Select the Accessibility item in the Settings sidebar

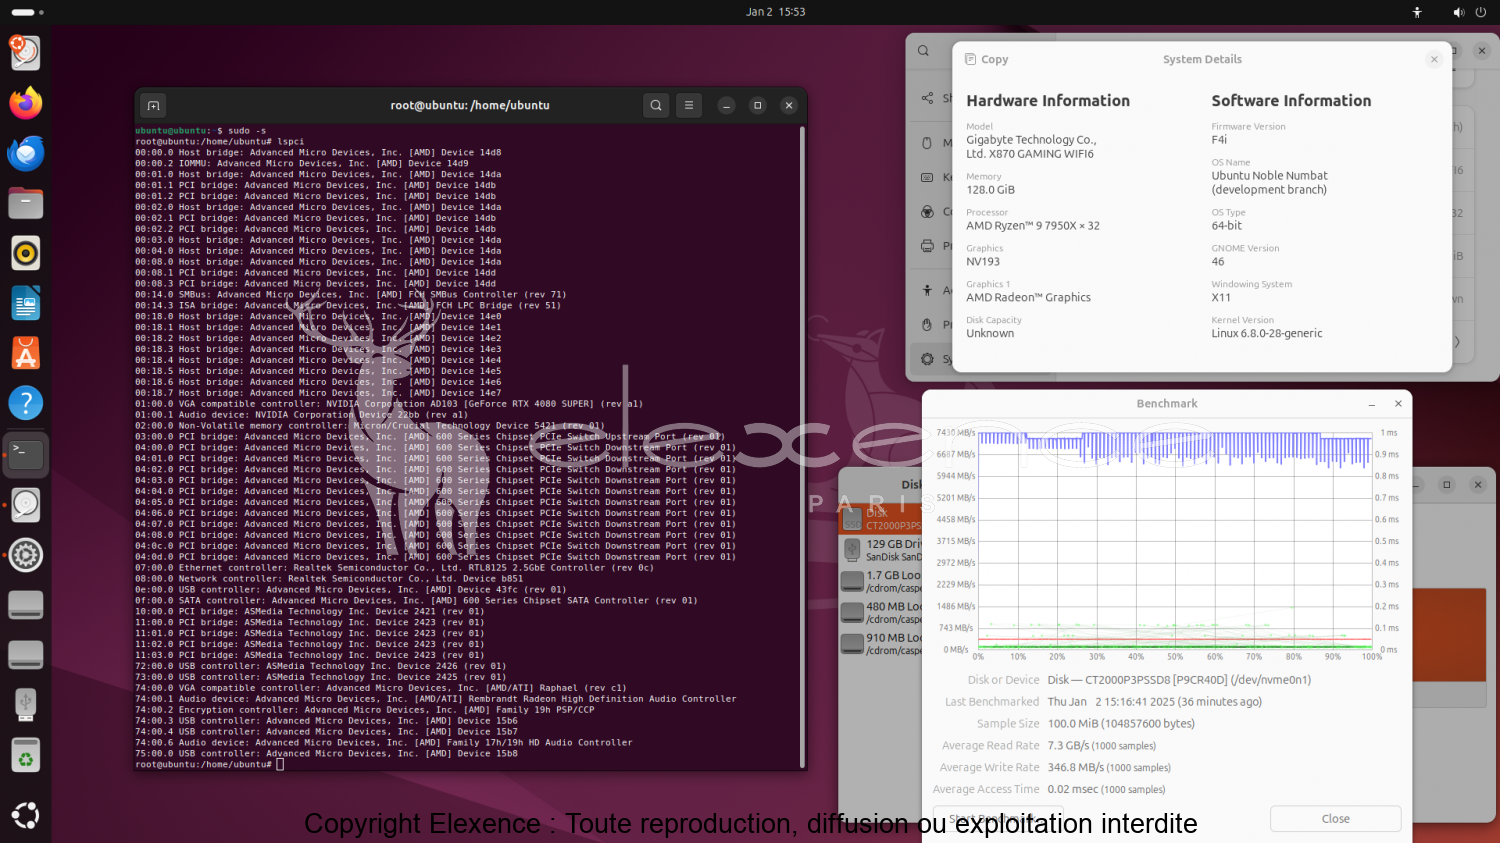point(936,290)
